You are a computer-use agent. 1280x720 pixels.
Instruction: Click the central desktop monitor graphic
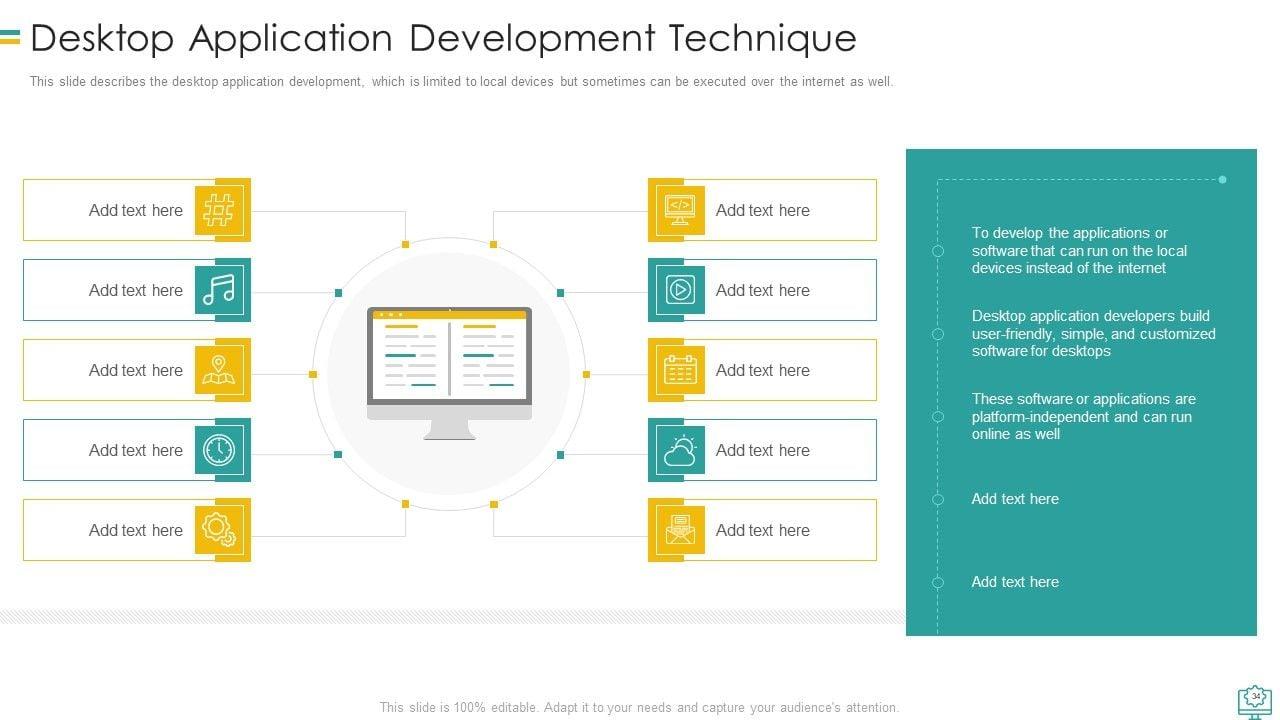tap(449, 371)
